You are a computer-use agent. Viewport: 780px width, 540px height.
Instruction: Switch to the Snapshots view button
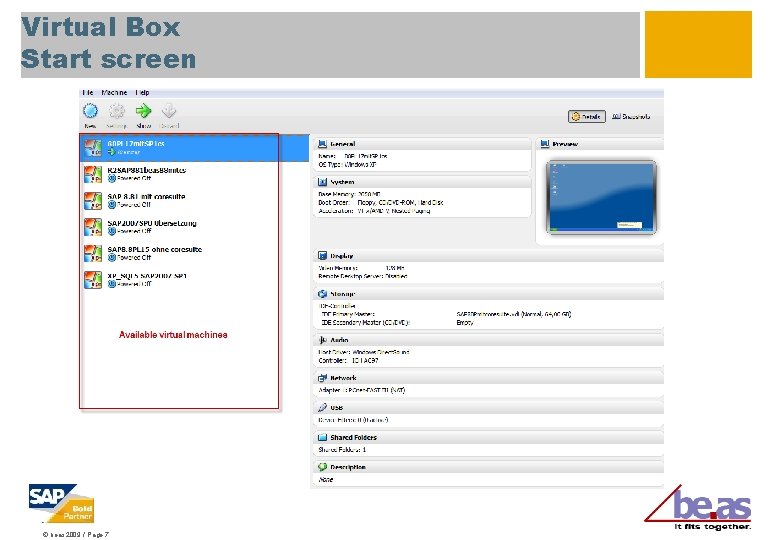(631, 116)
